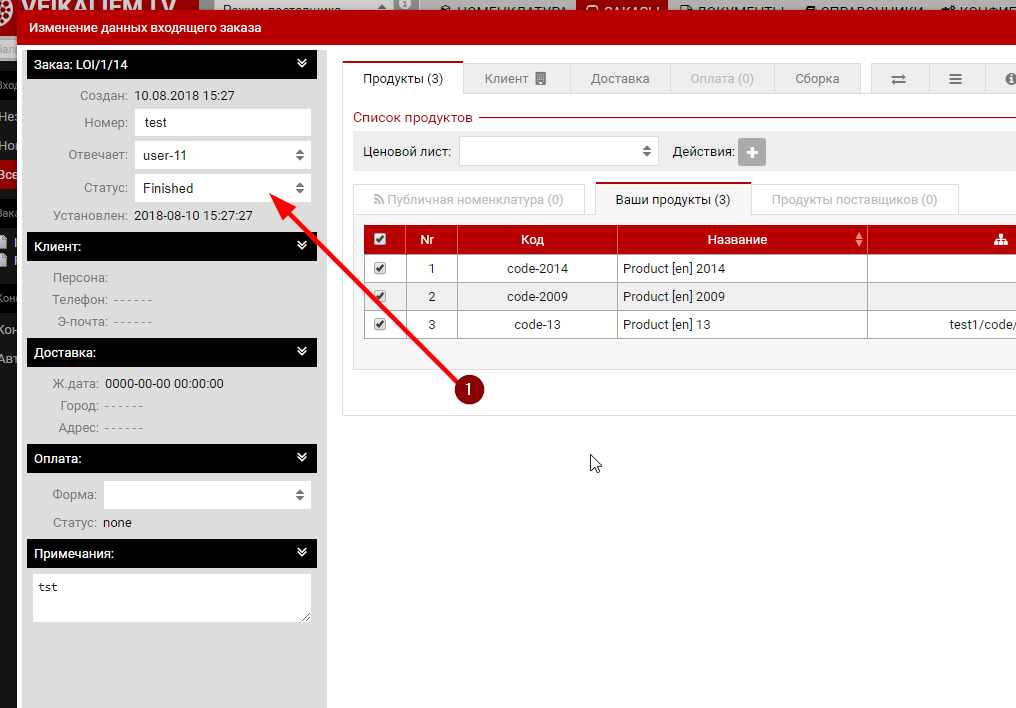Click the Номер input field containing test
The image size is (1016, 708).
point(222,123)
